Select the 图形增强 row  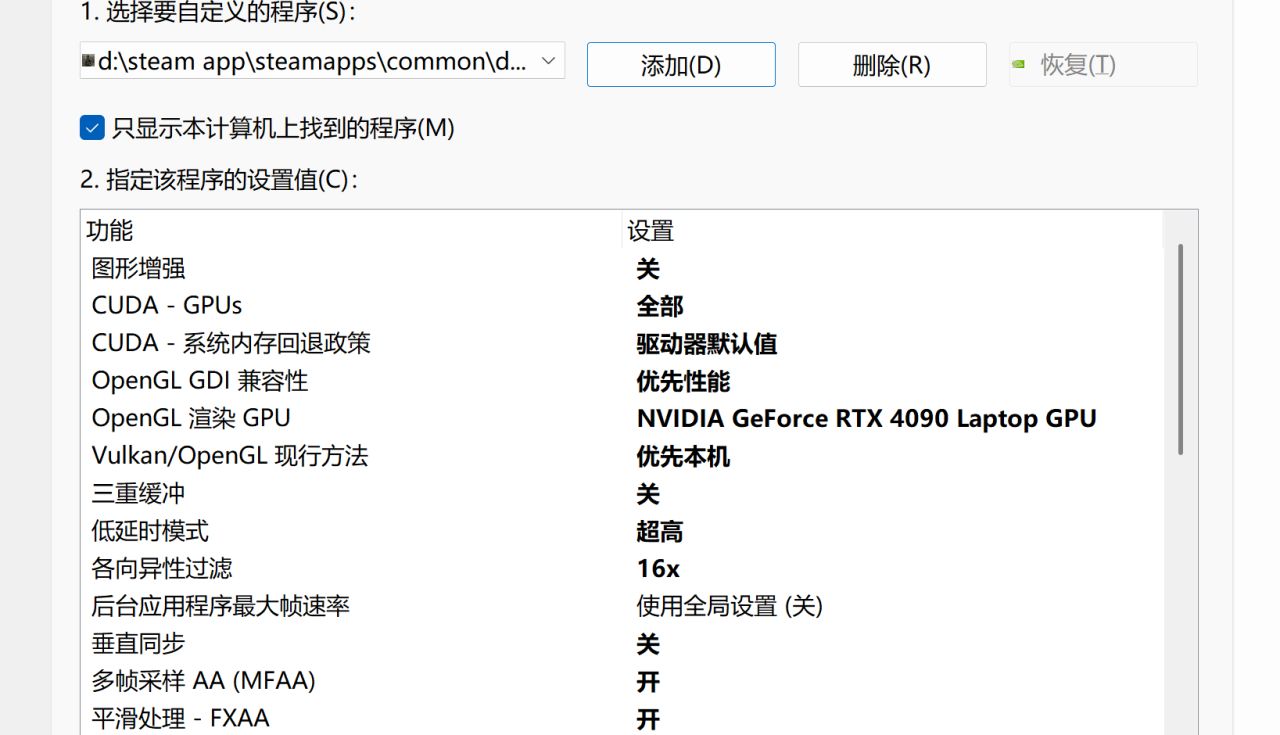(x=622, y=269)
